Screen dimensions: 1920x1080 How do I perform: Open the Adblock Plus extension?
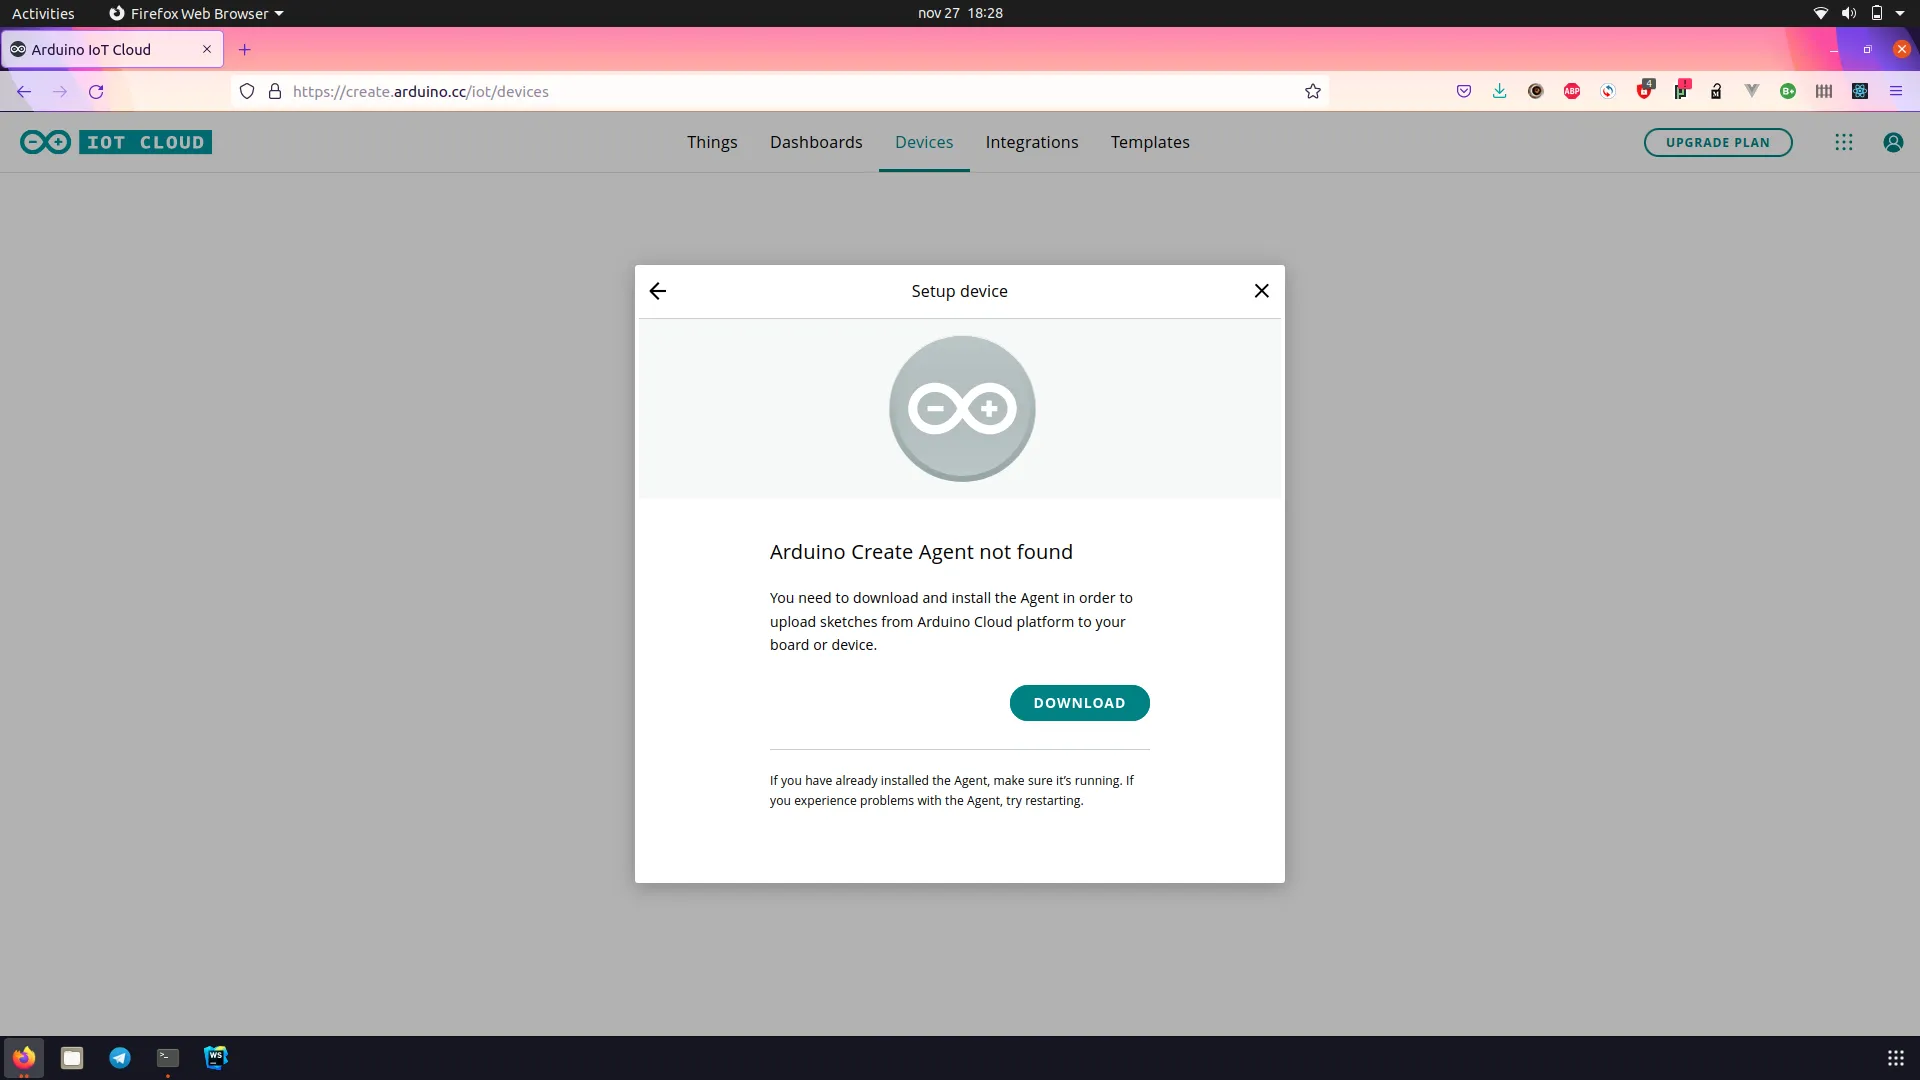(x=1571, y=91)
